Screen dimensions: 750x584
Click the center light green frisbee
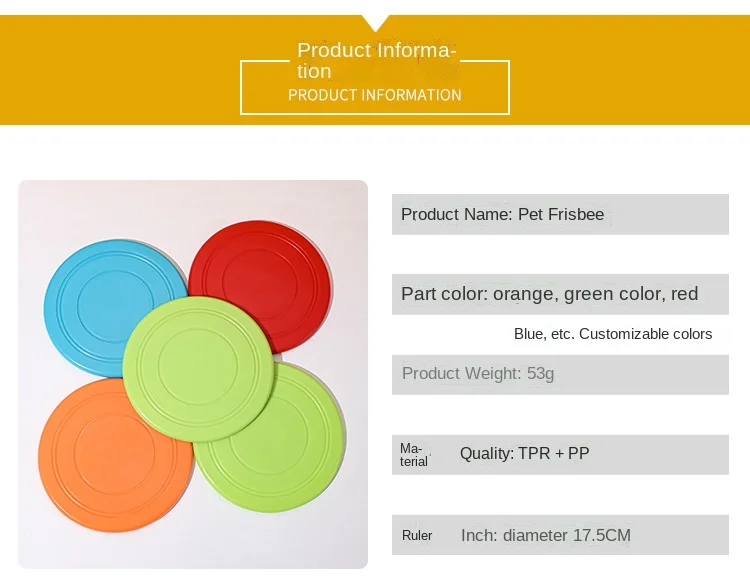(198, 368)
